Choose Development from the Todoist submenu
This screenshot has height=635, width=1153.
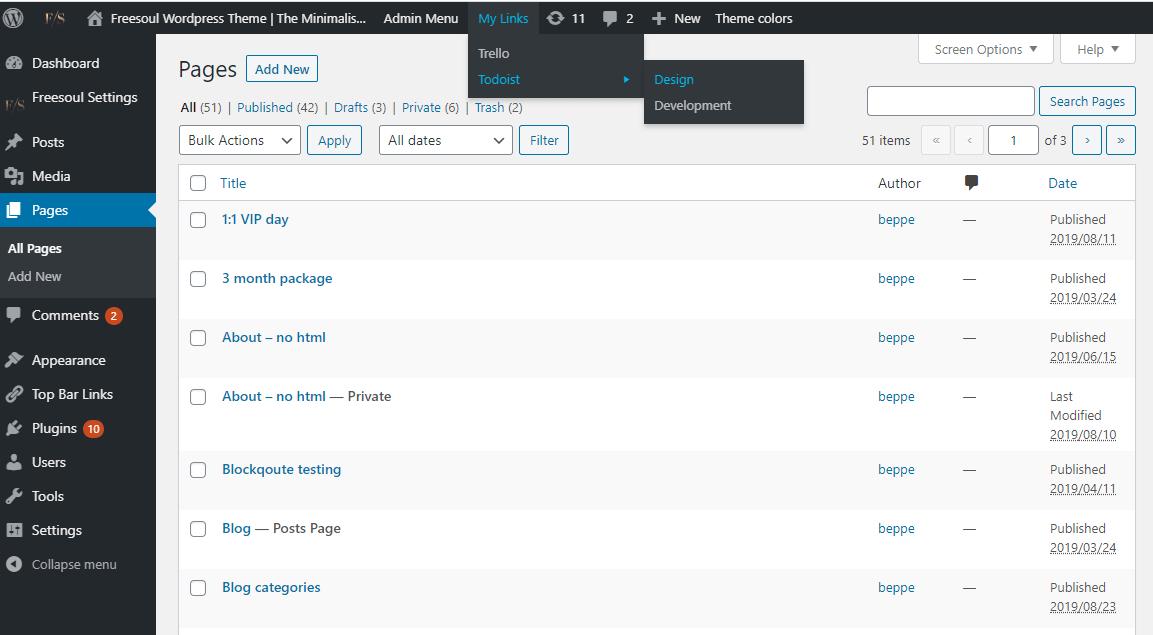tap(693, 106)
